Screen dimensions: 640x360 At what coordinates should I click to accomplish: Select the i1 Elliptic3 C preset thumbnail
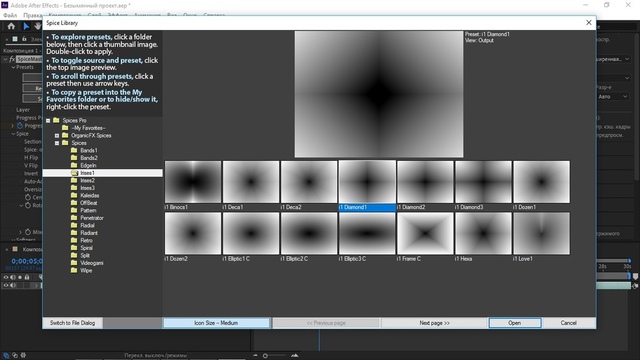(367, 233)
